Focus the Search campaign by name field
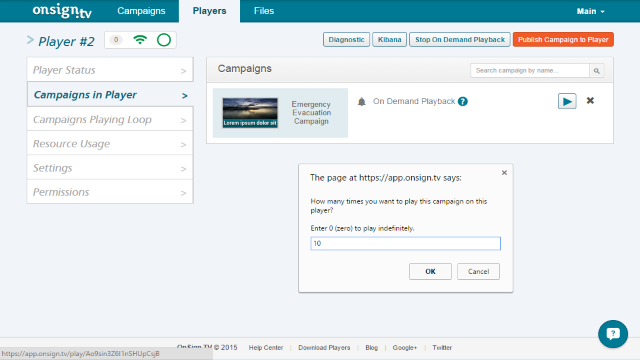 coord(530,71)
